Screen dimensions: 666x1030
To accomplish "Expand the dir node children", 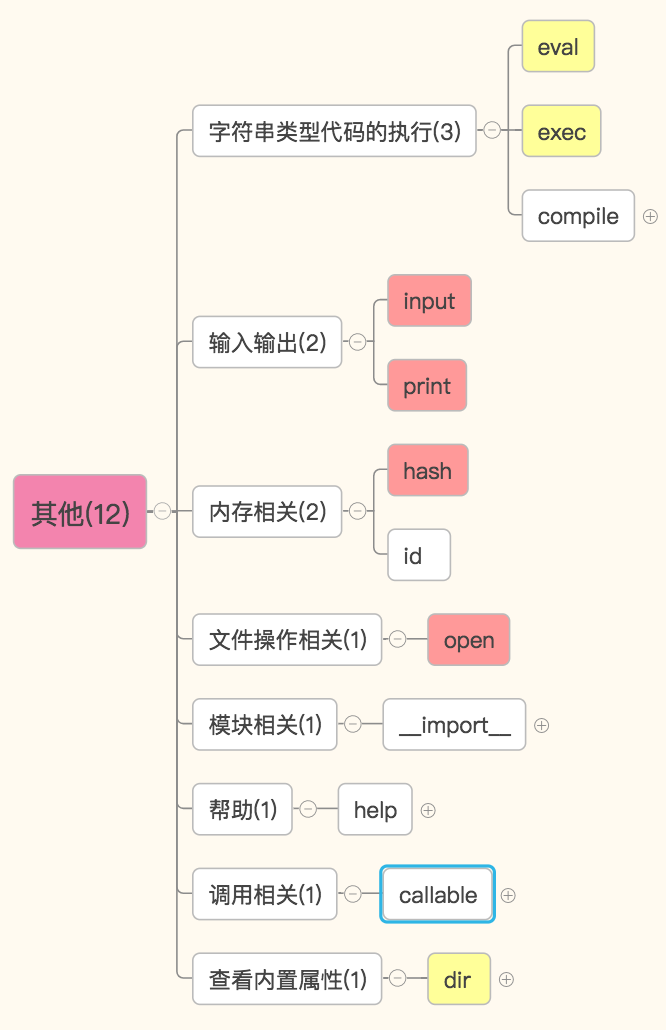I will click(506, 979).
